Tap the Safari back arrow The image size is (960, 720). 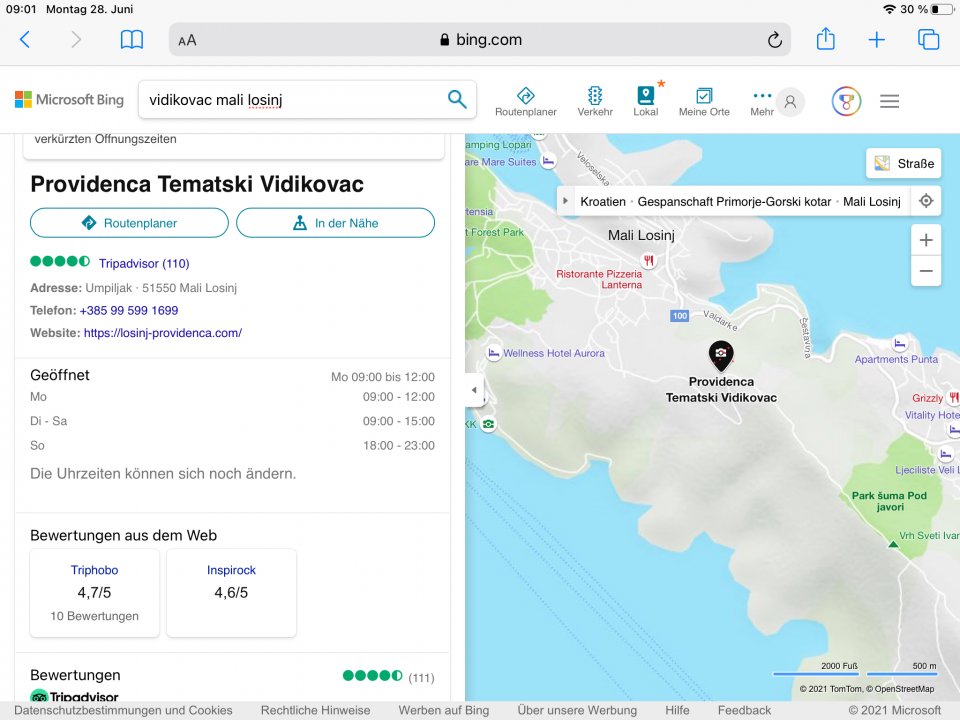pyautogui.click(x=25, y=40)
